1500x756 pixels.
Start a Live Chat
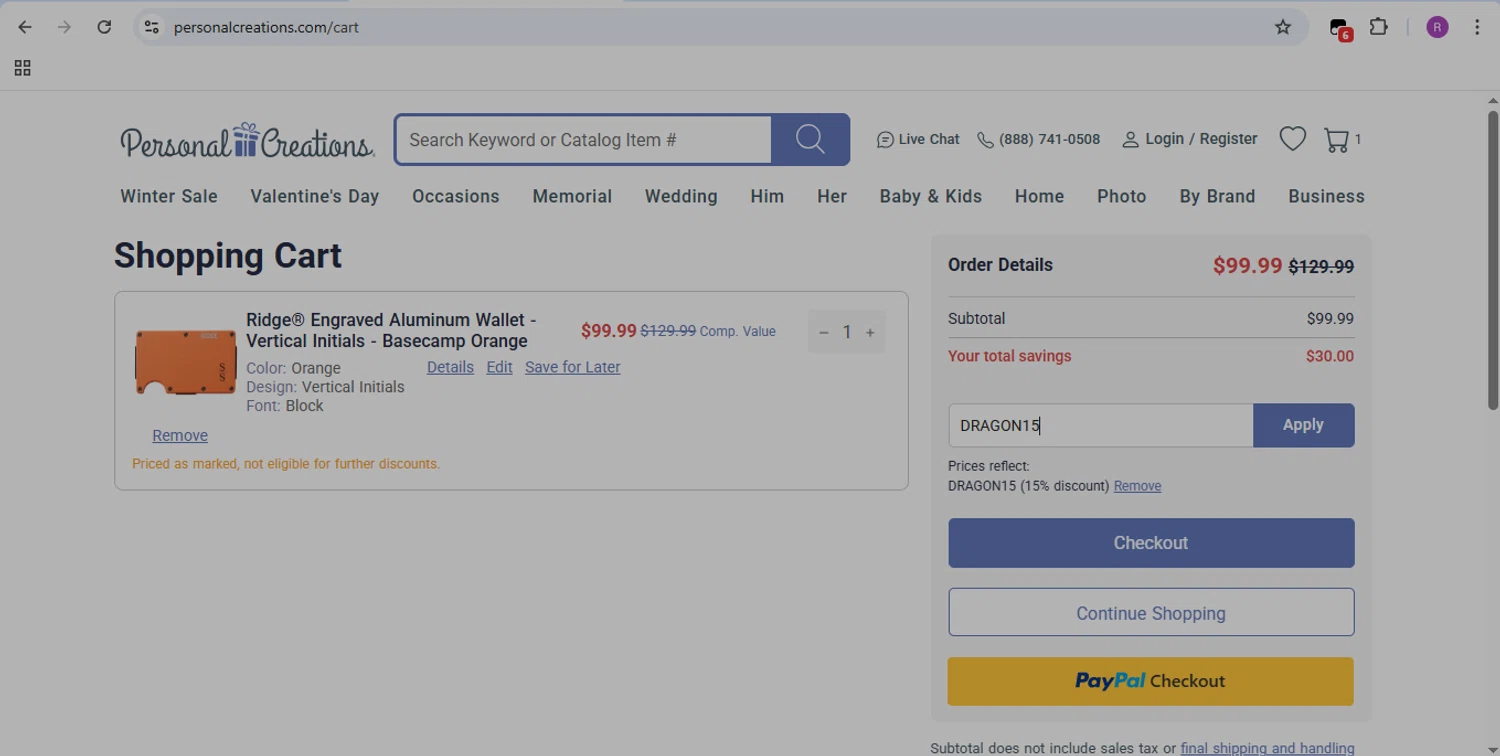pos(917,139)
